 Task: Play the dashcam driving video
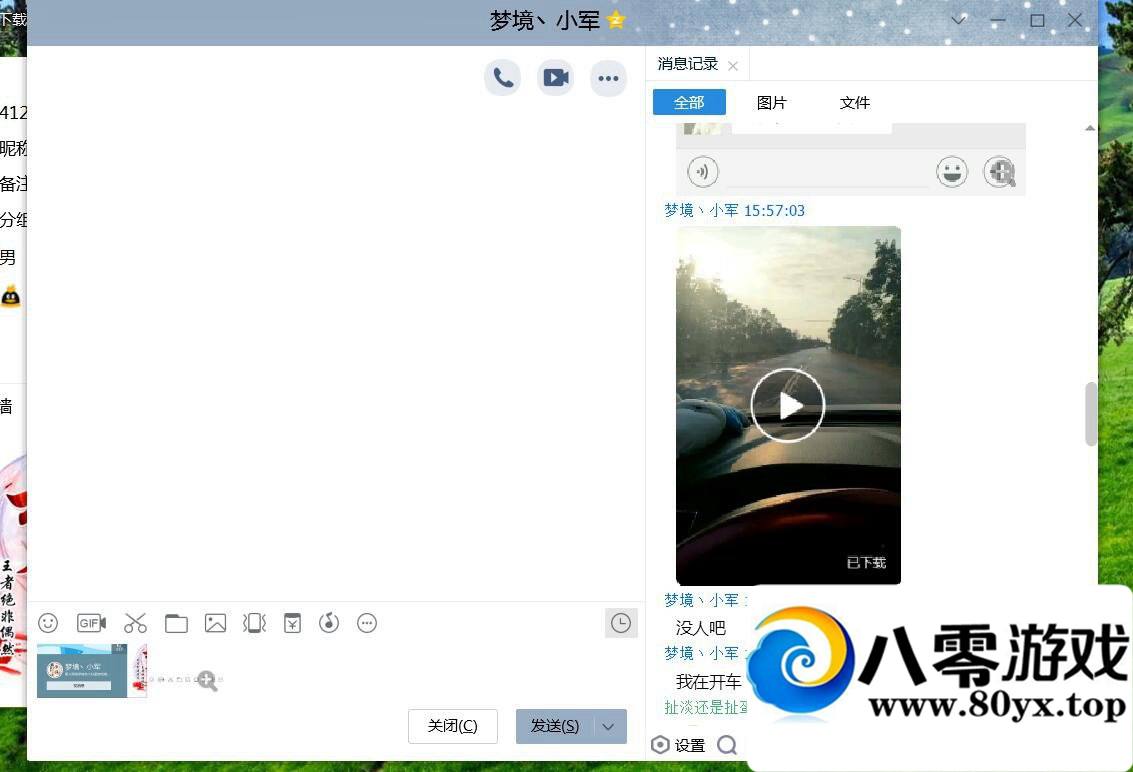pos(788,405)
